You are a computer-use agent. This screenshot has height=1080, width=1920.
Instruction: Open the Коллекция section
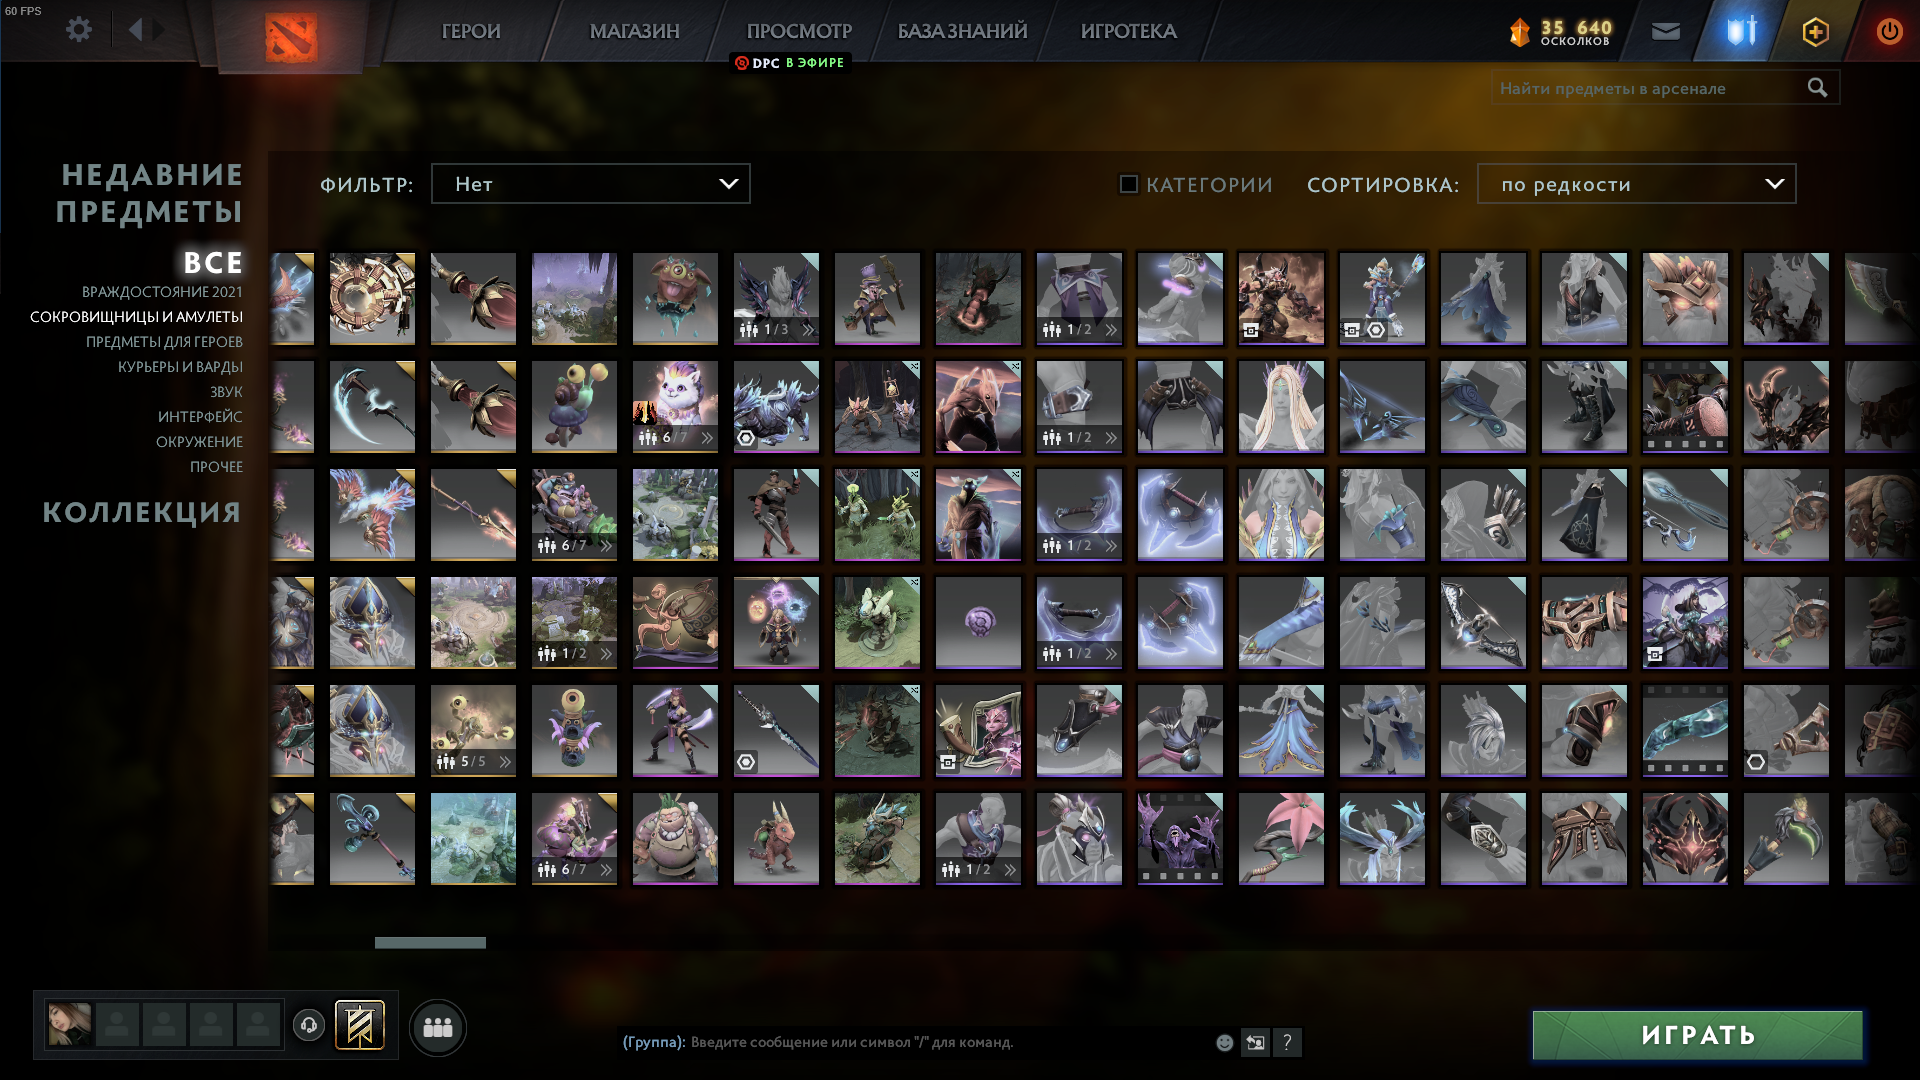pyautogui.click(x=142, y=513)
